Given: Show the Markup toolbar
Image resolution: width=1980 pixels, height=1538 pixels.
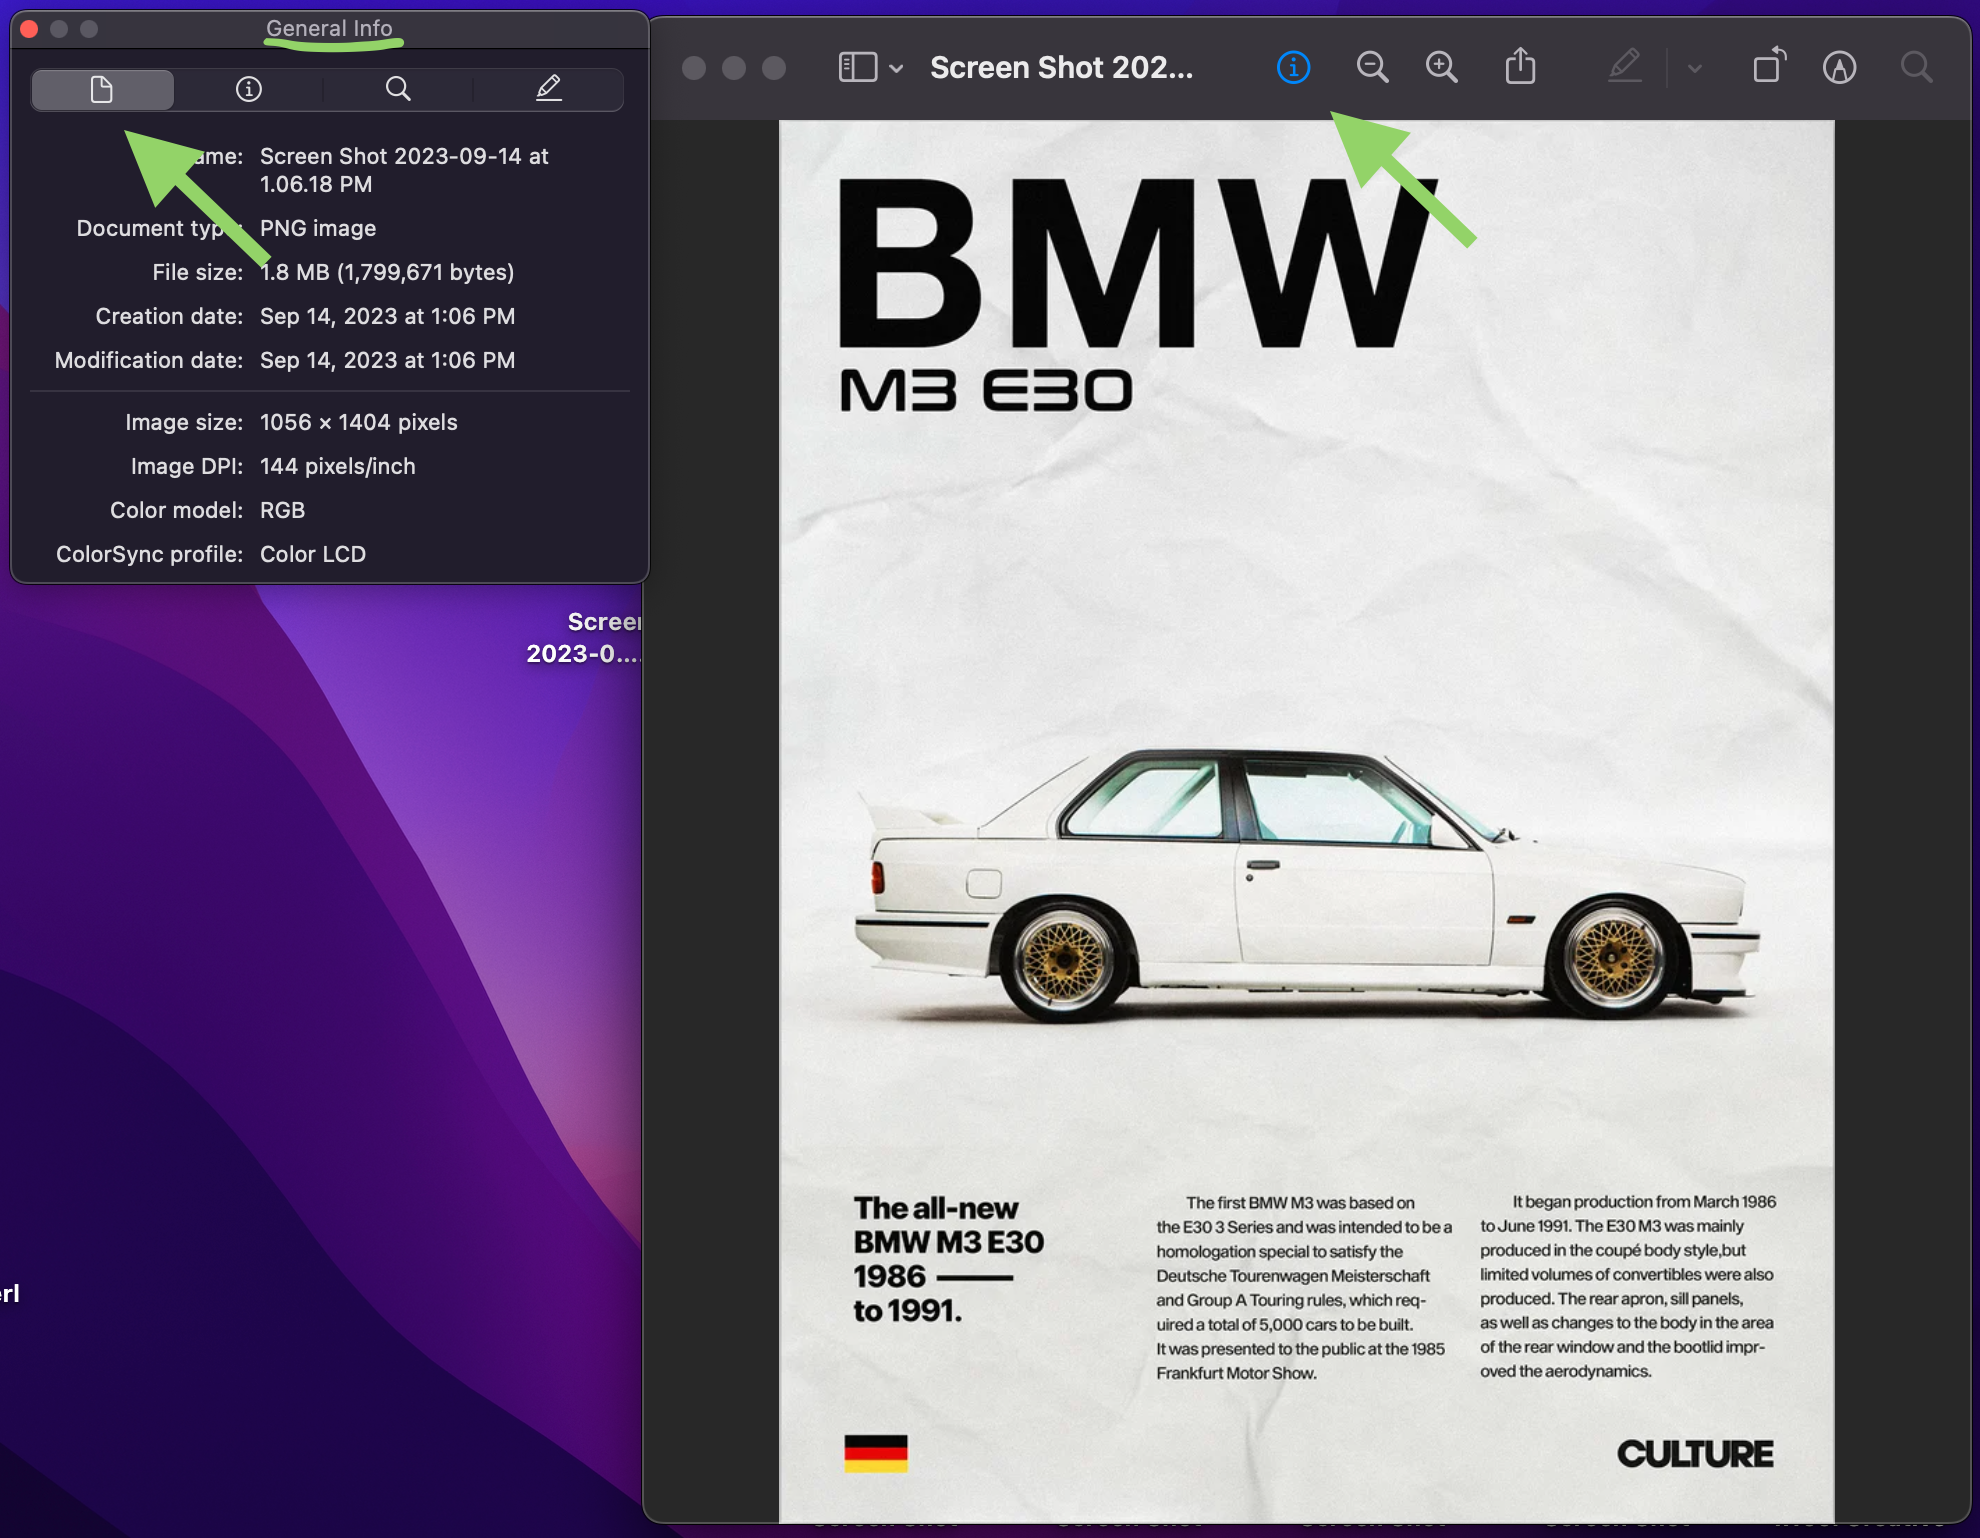Looking at the screenshot, I should point(1839,68).
